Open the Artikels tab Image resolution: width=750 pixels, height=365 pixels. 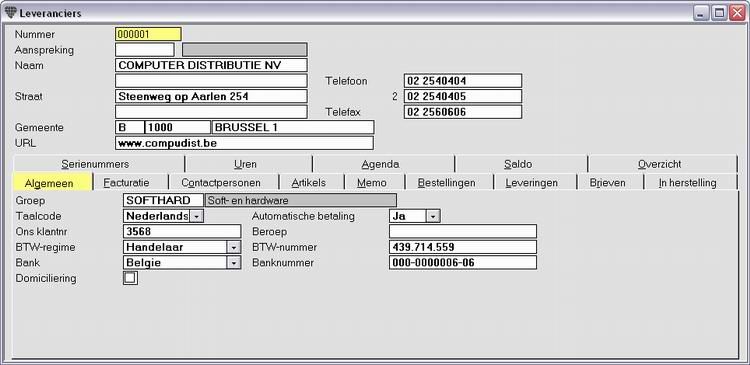coord(312,182)
